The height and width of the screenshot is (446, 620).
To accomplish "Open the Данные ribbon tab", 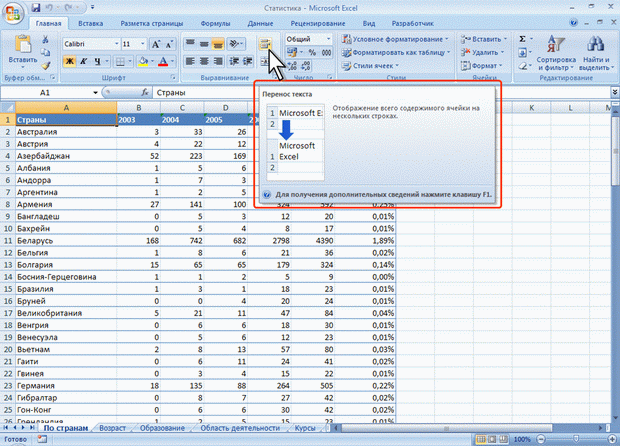I will pyautogui.click(x=260, y=23).
